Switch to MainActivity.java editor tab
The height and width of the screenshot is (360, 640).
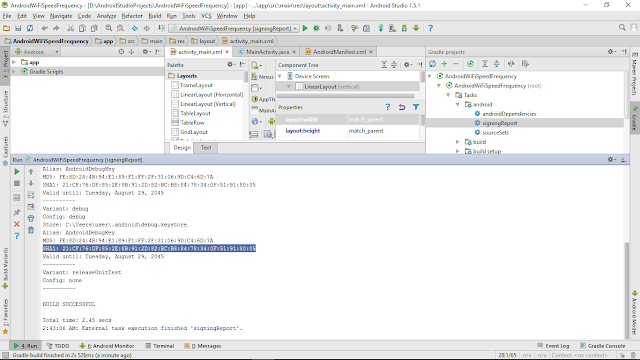coord(267,52)
